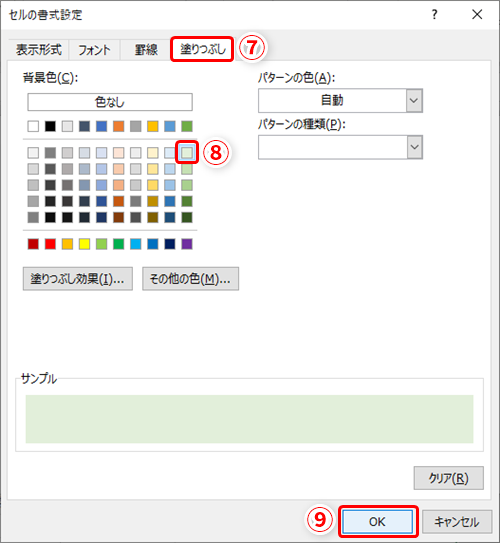
Task: Choose the yellow standard color swatch
Action: pos(84,244)
